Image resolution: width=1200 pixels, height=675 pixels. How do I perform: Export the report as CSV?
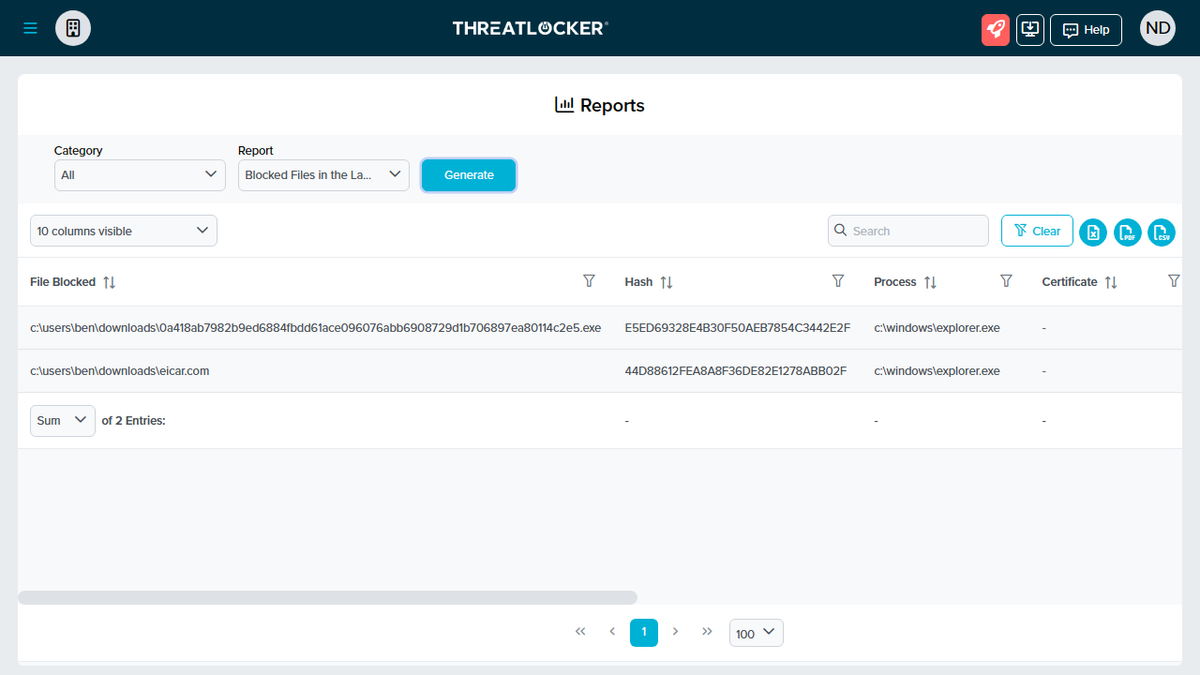click(1161, 231)
